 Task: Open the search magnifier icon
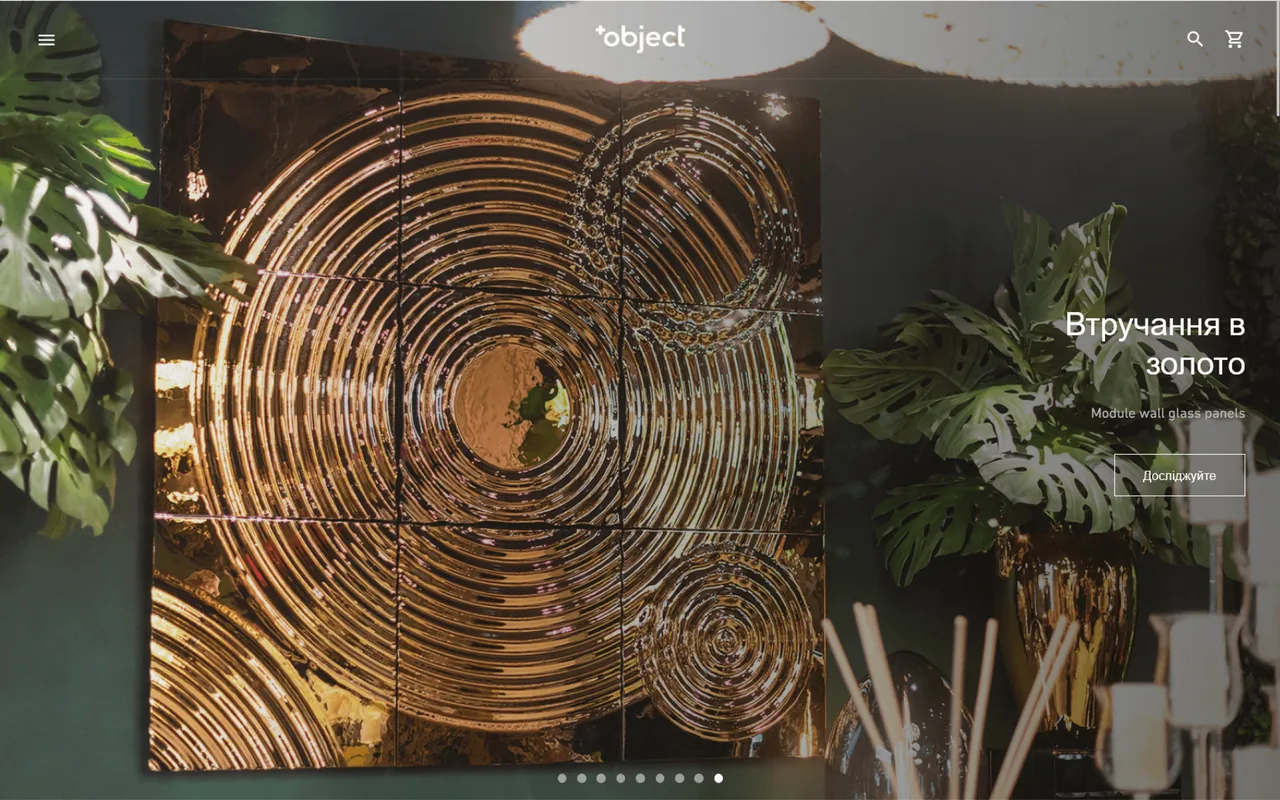click(x=1195, y=39)
